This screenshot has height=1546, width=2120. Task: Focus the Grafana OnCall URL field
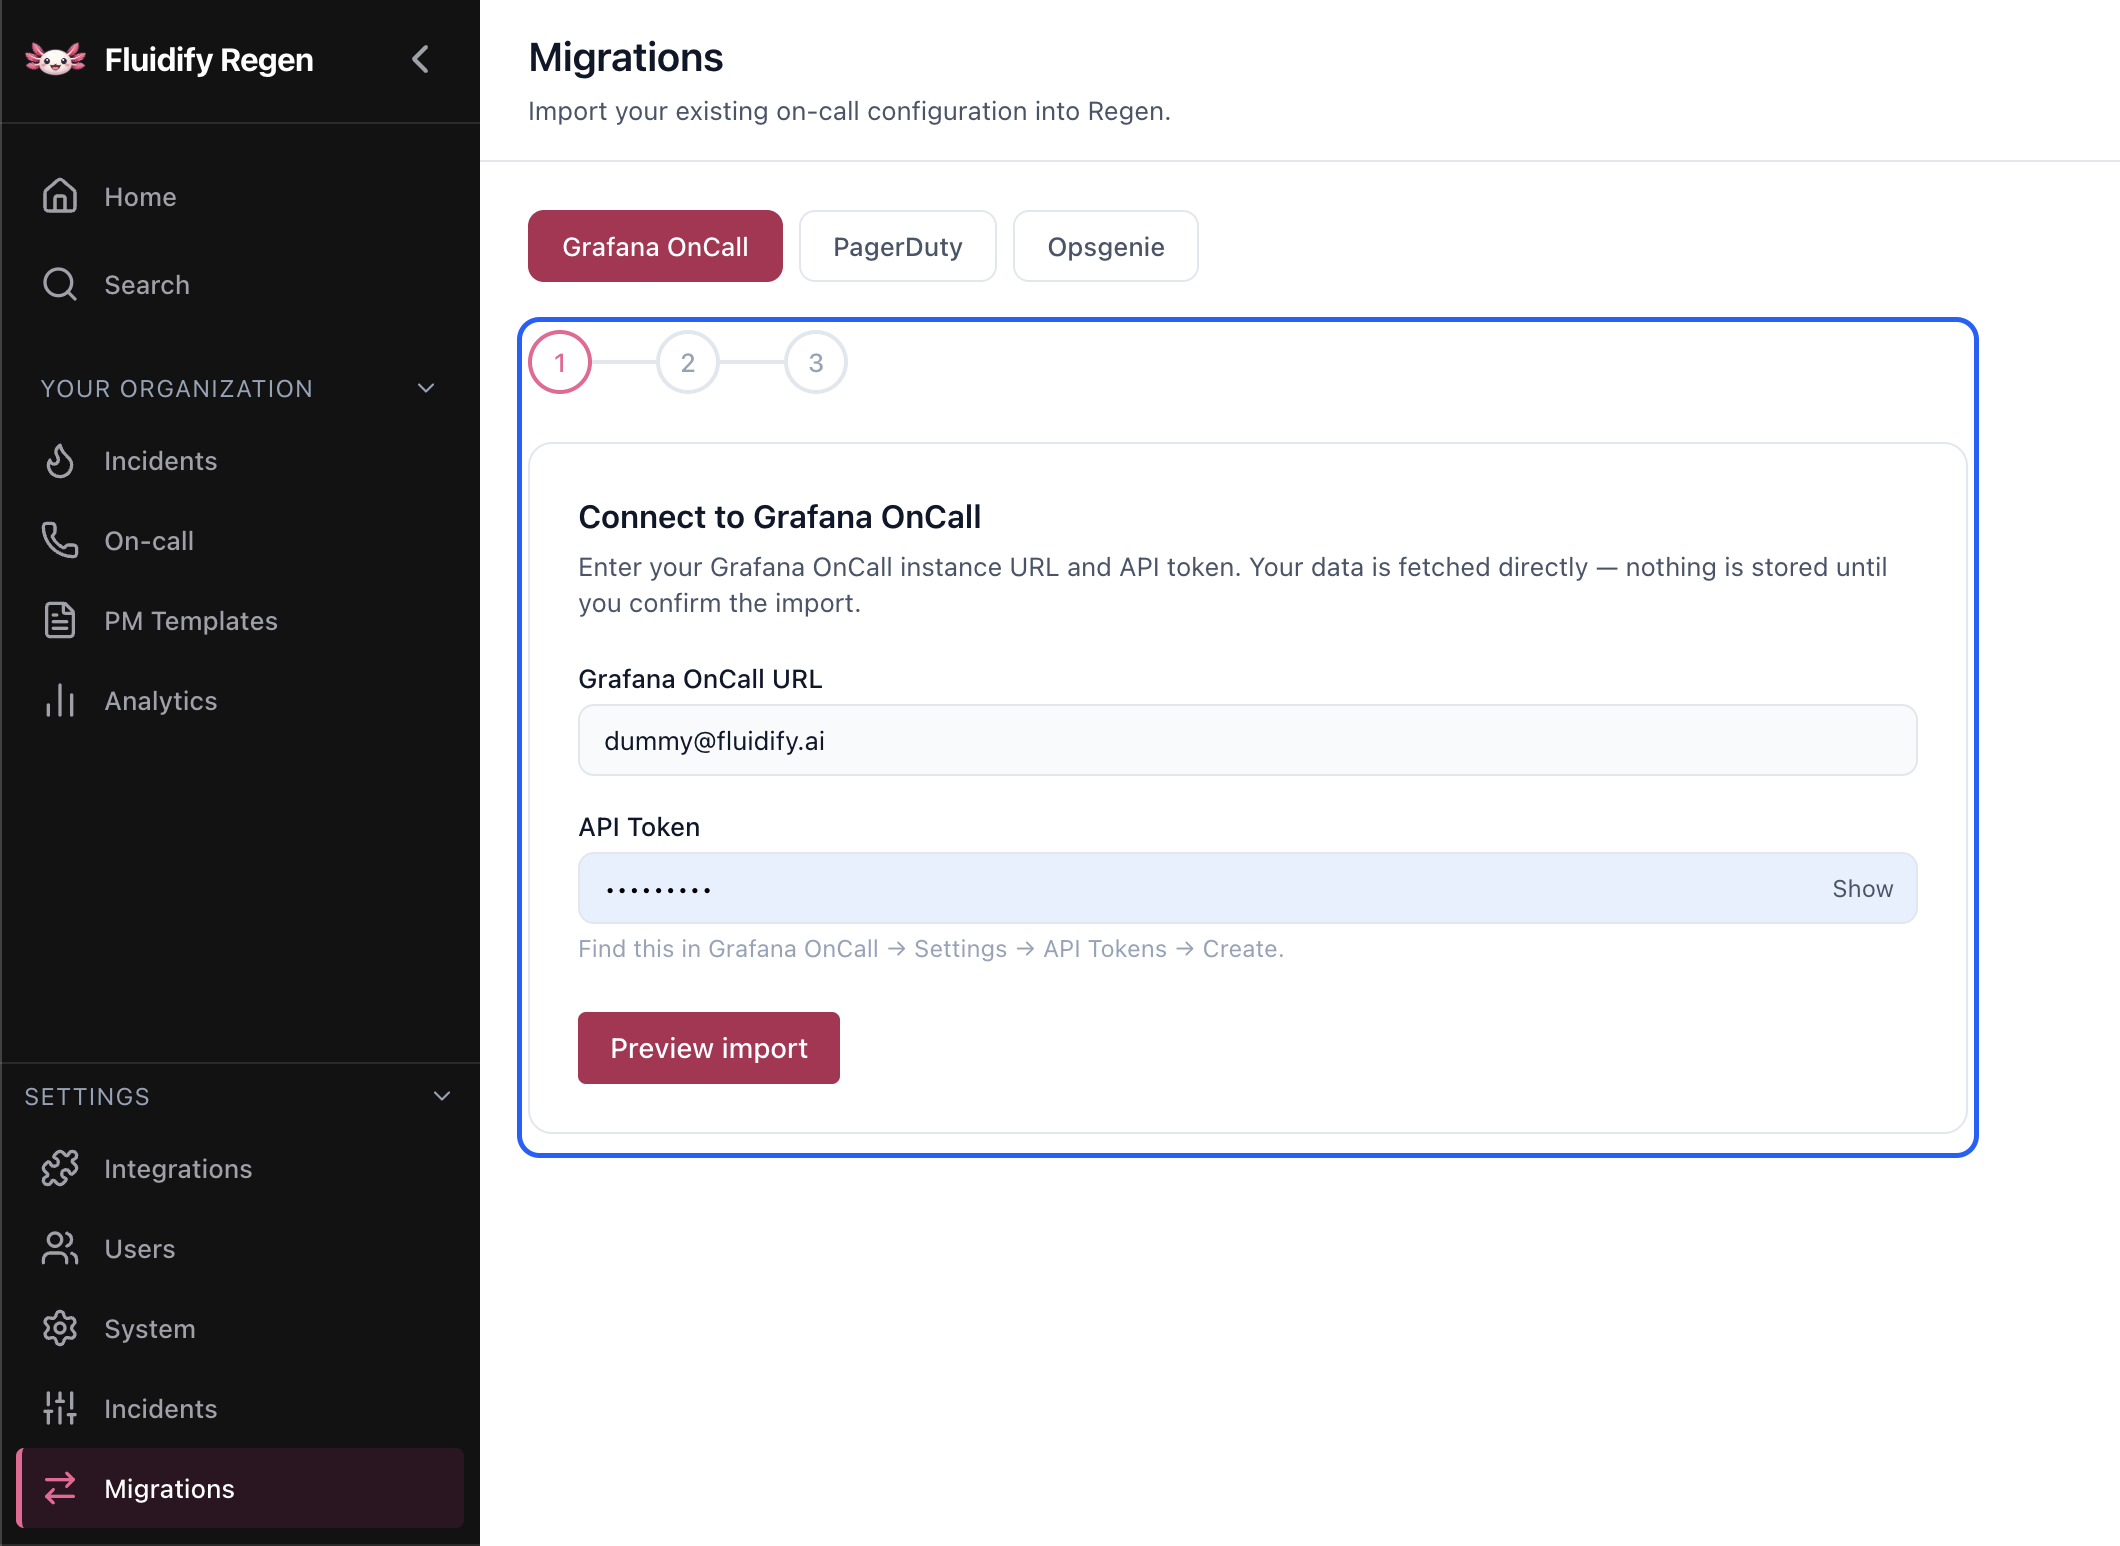pyautogui.click(x=1248, y=740)
